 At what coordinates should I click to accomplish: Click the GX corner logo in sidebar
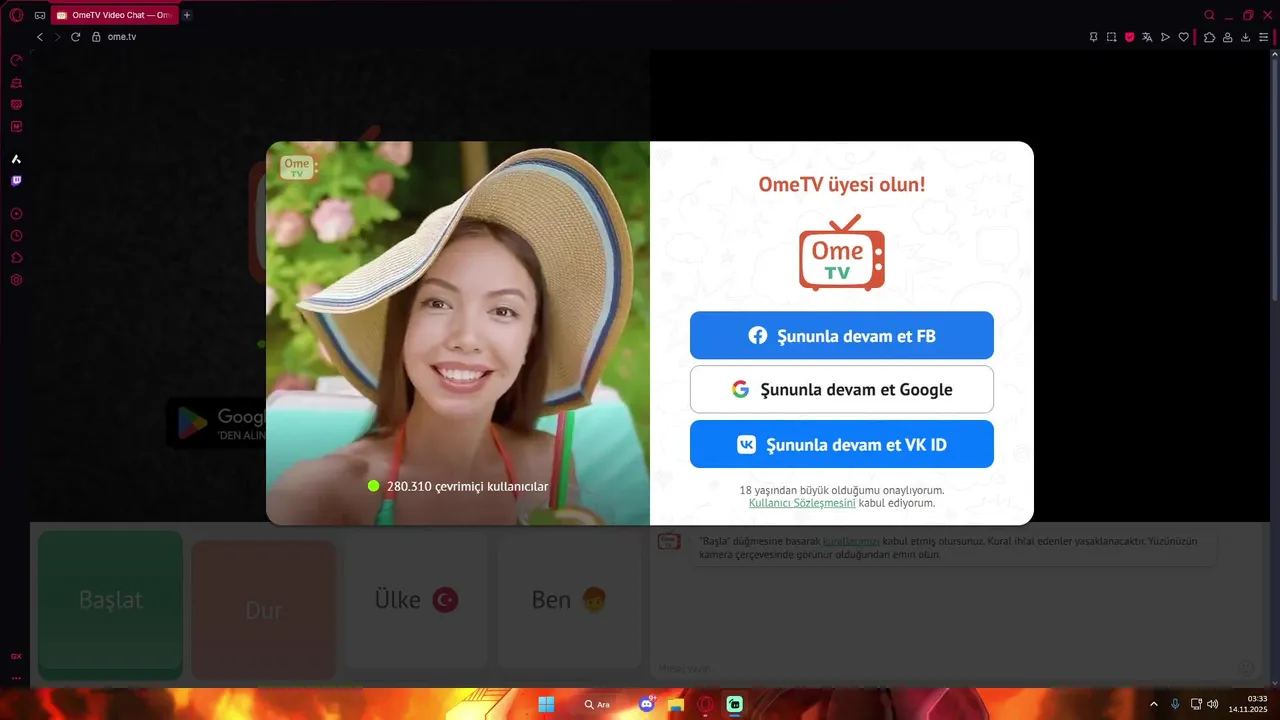point(16,657)
